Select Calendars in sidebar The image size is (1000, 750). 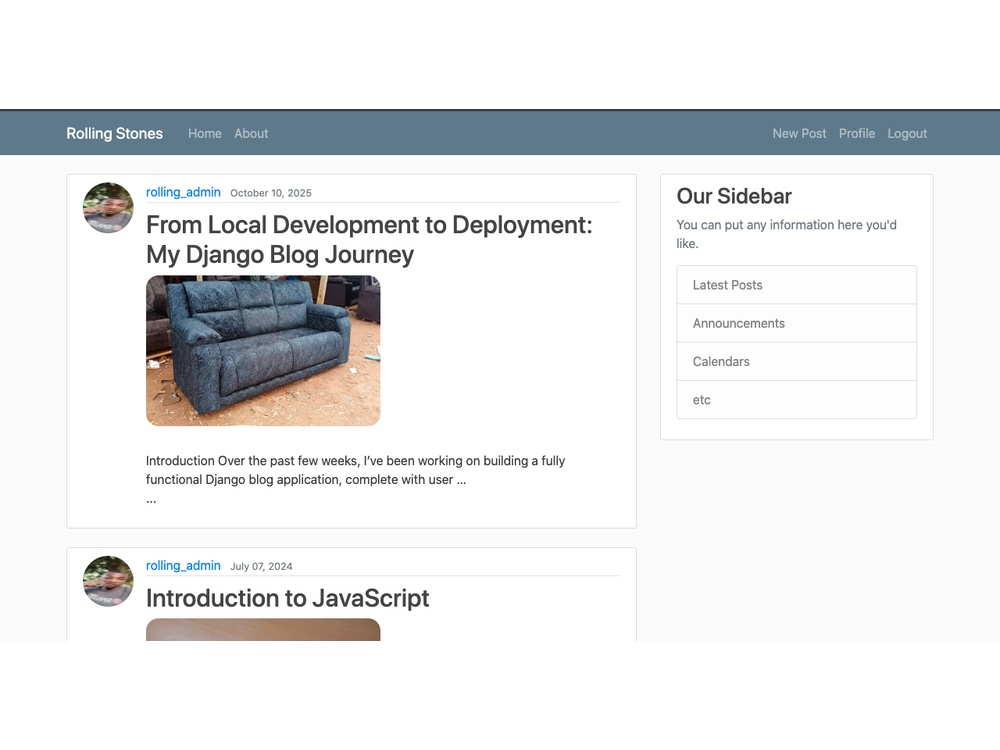coord(797,362)
